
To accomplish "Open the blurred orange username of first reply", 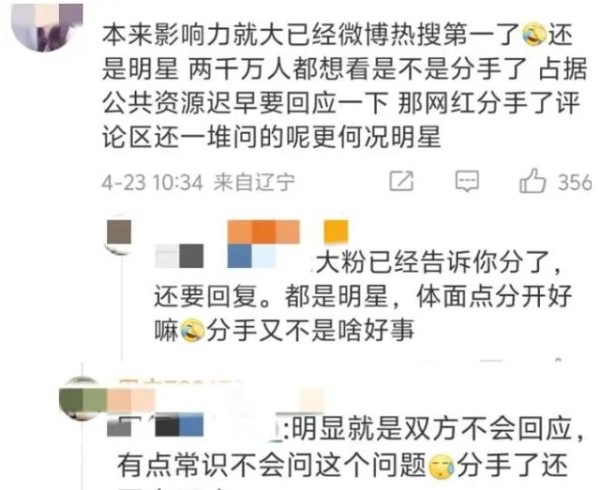I will 263,232.
